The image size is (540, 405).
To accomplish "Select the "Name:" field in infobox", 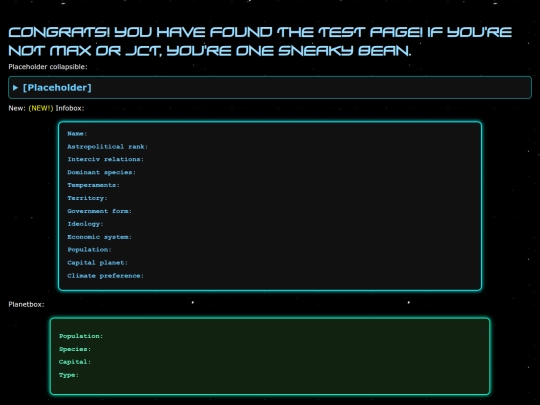I will [77, 134].
